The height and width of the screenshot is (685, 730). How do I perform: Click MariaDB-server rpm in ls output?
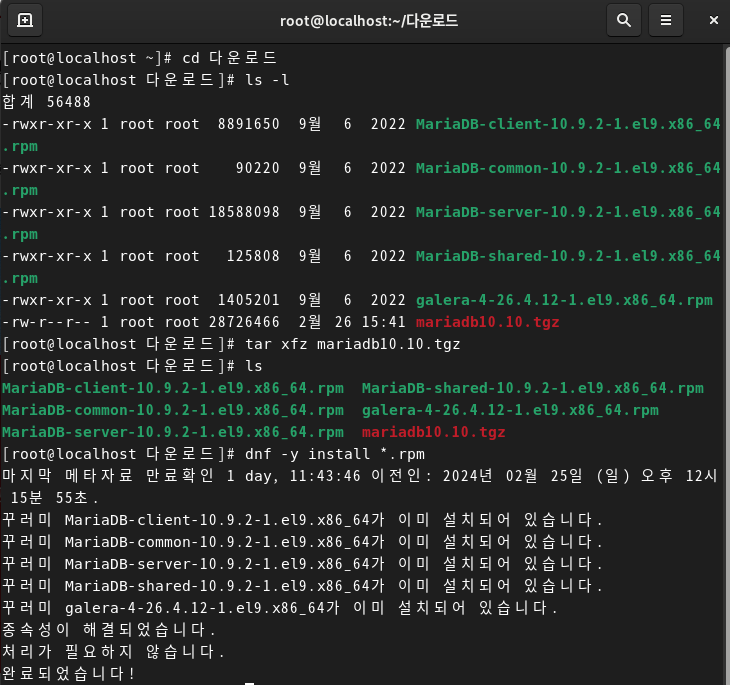(173, 432)
